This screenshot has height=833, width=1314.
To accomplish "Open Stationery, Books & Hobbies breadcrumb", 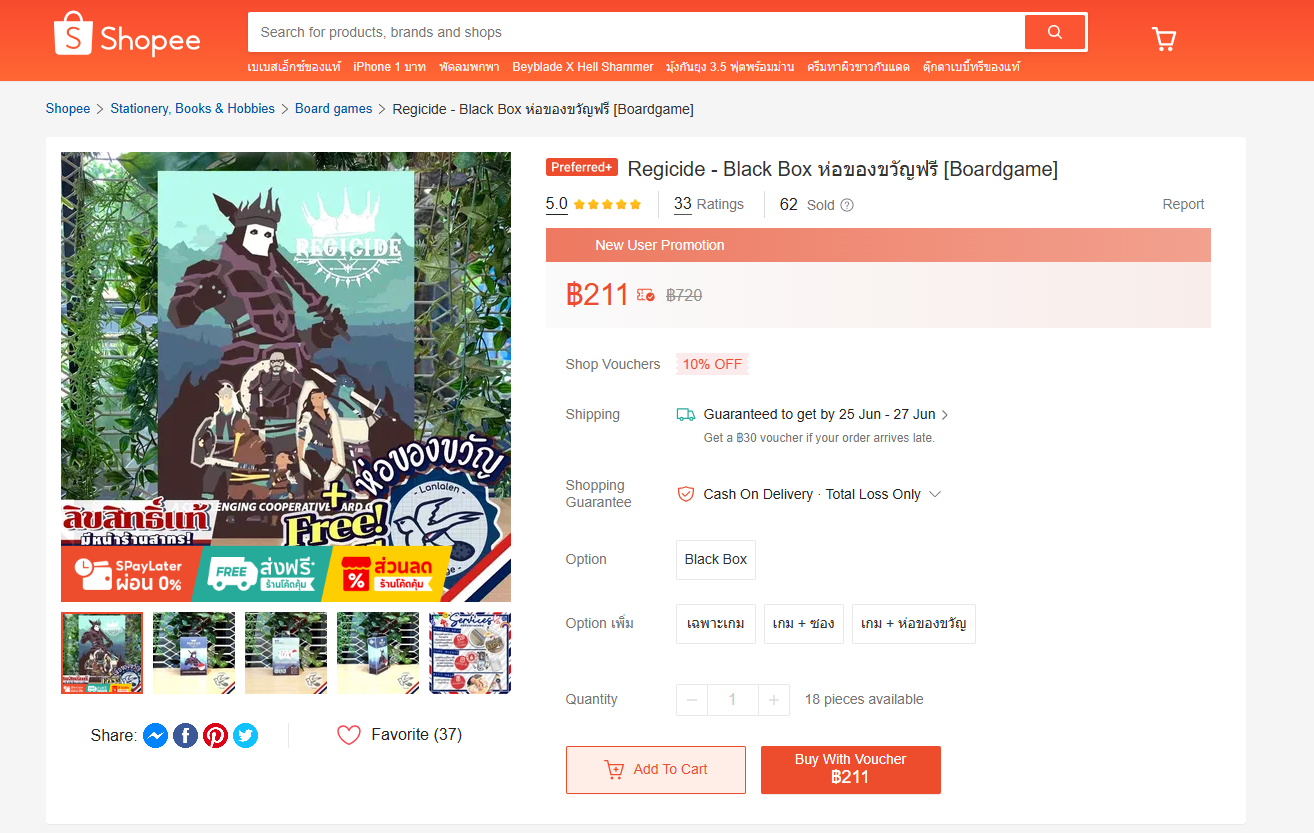I will pos(192,109).
